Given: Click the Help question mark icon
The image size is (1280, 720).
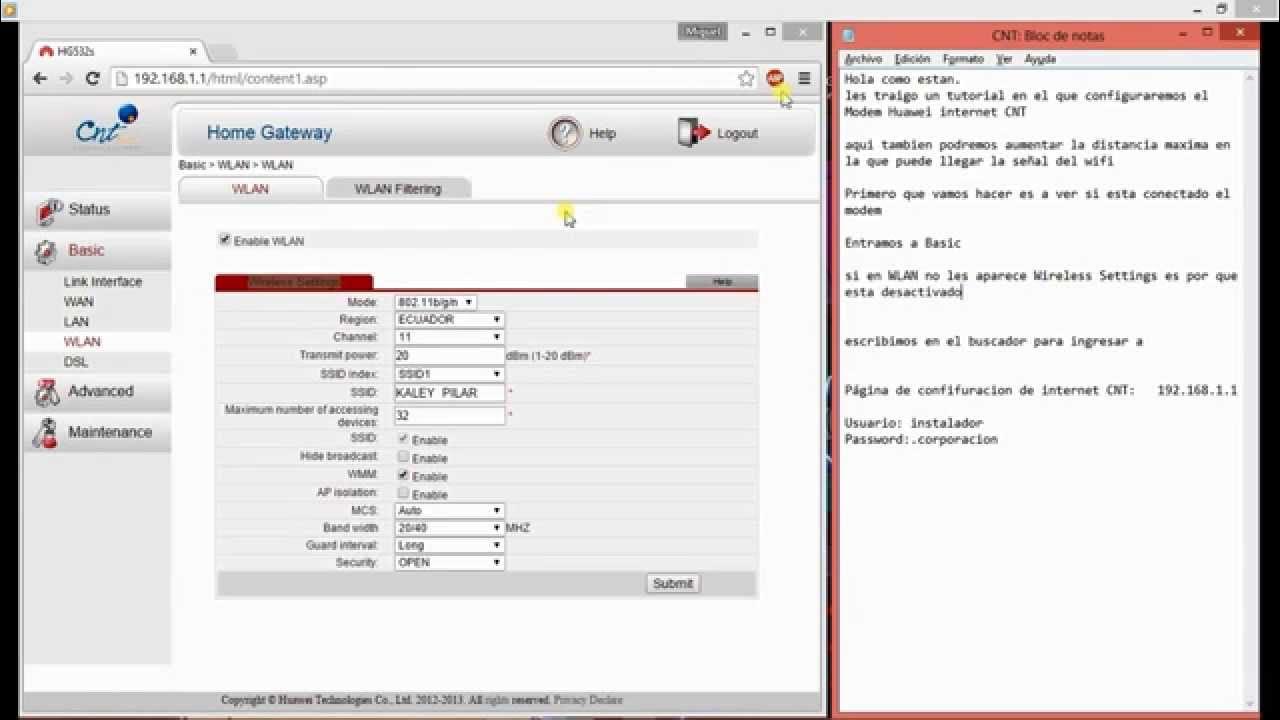Looking at the screenshot, I should coord(565,133).
